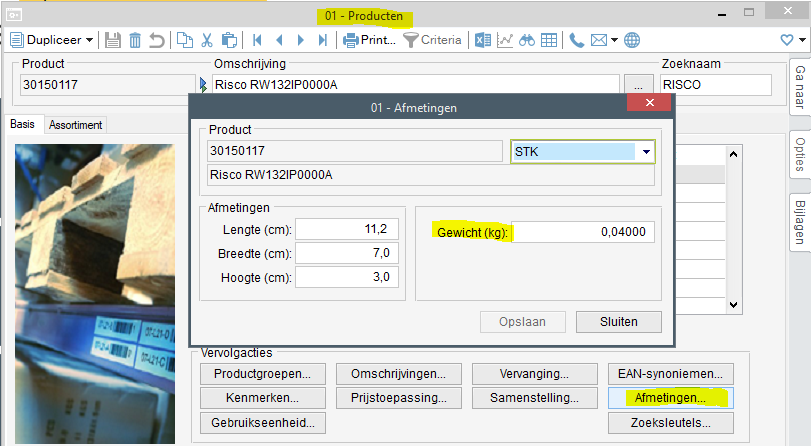
Task: Open Prijstoepassing follow-up action
Action: coord(398,398)
